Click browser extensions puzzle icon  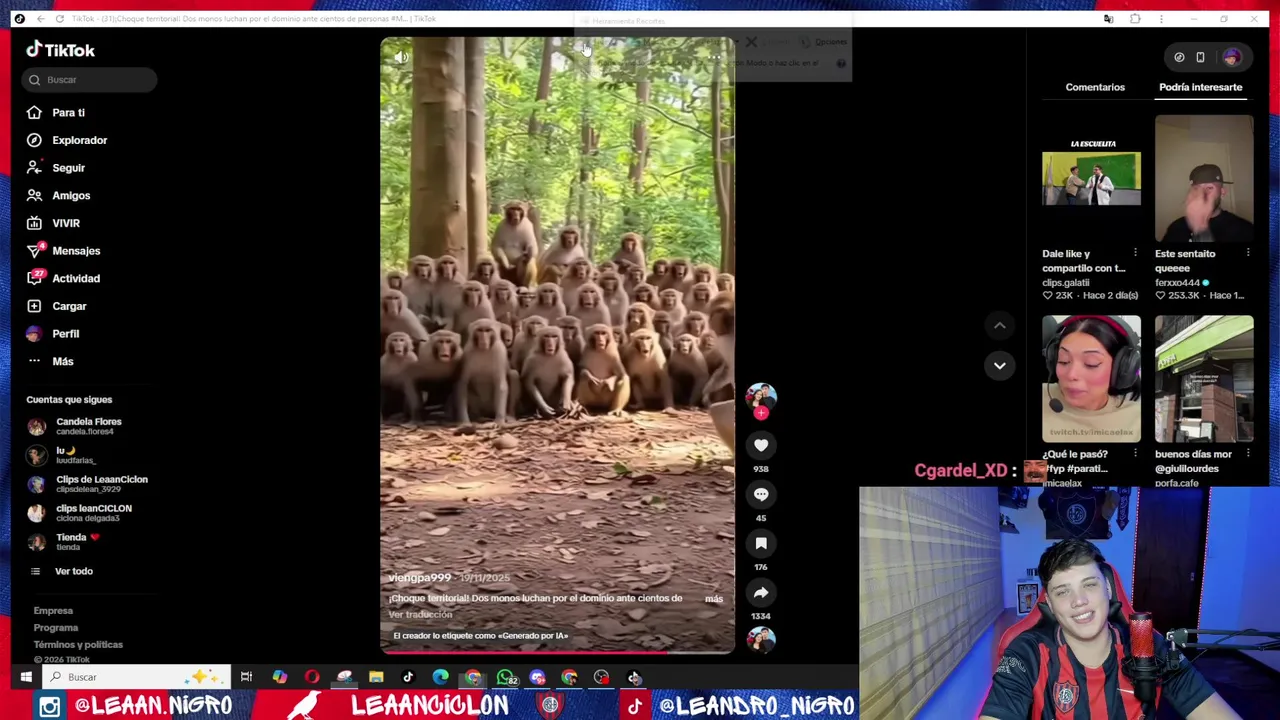[1135, 19]
